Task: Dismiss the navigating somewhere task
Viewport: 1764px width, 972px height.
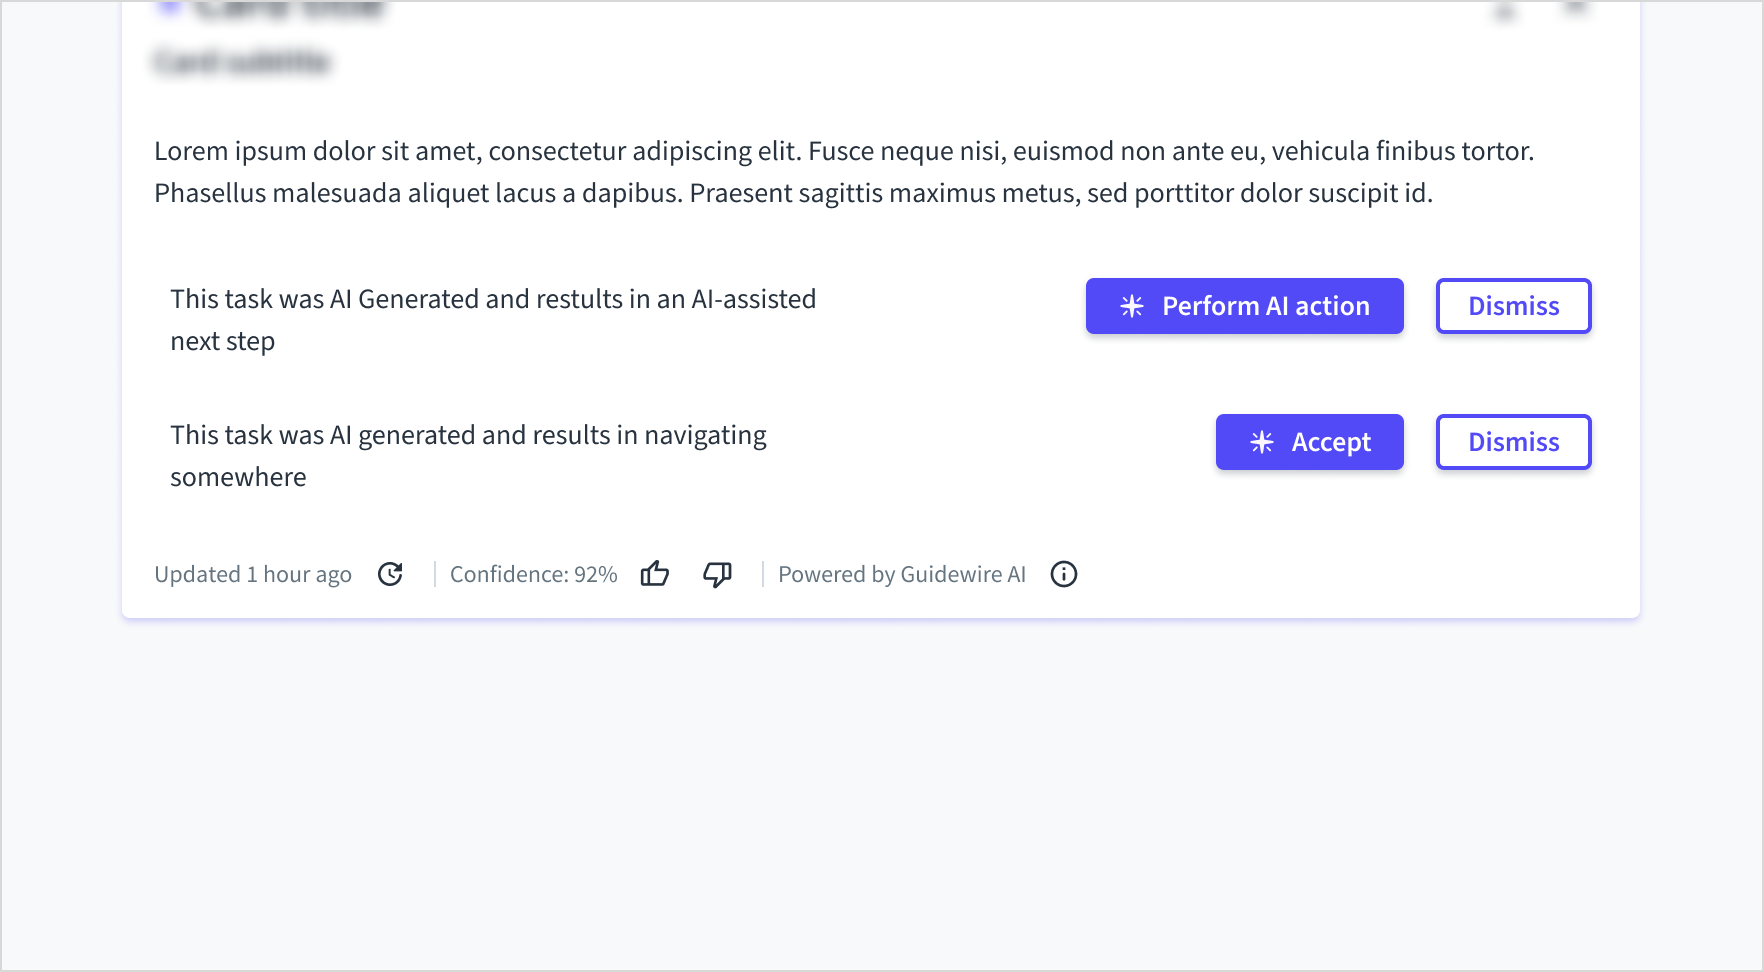Action: pyautogui.click(x=1514, y=442)
